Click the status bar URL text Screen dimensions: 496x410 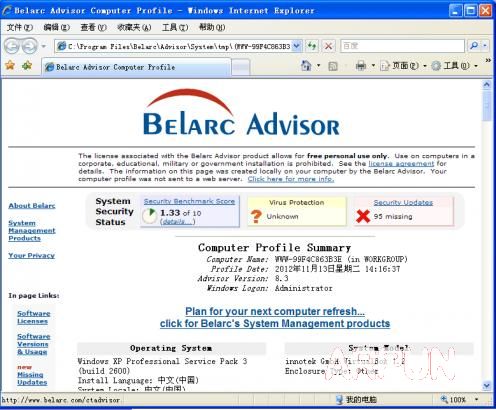pyautogui.click(x=61, y=400)
